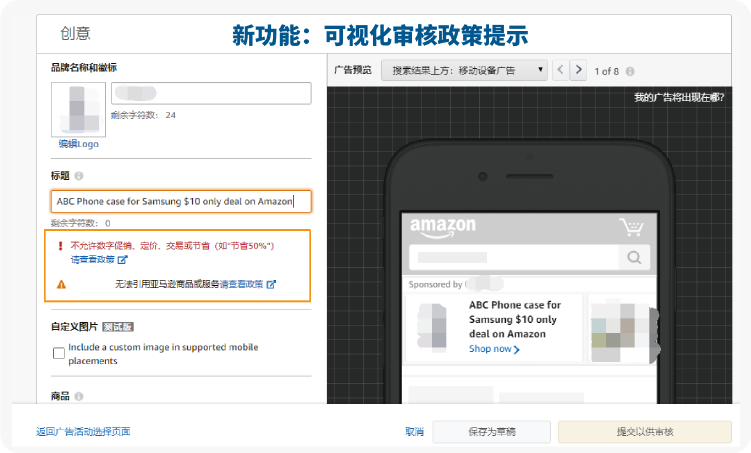The image size is (751, 453).
Task: Open the 搜索结果上方: 移动设备广告 dropdown
Action: click(x=464, y=70)
